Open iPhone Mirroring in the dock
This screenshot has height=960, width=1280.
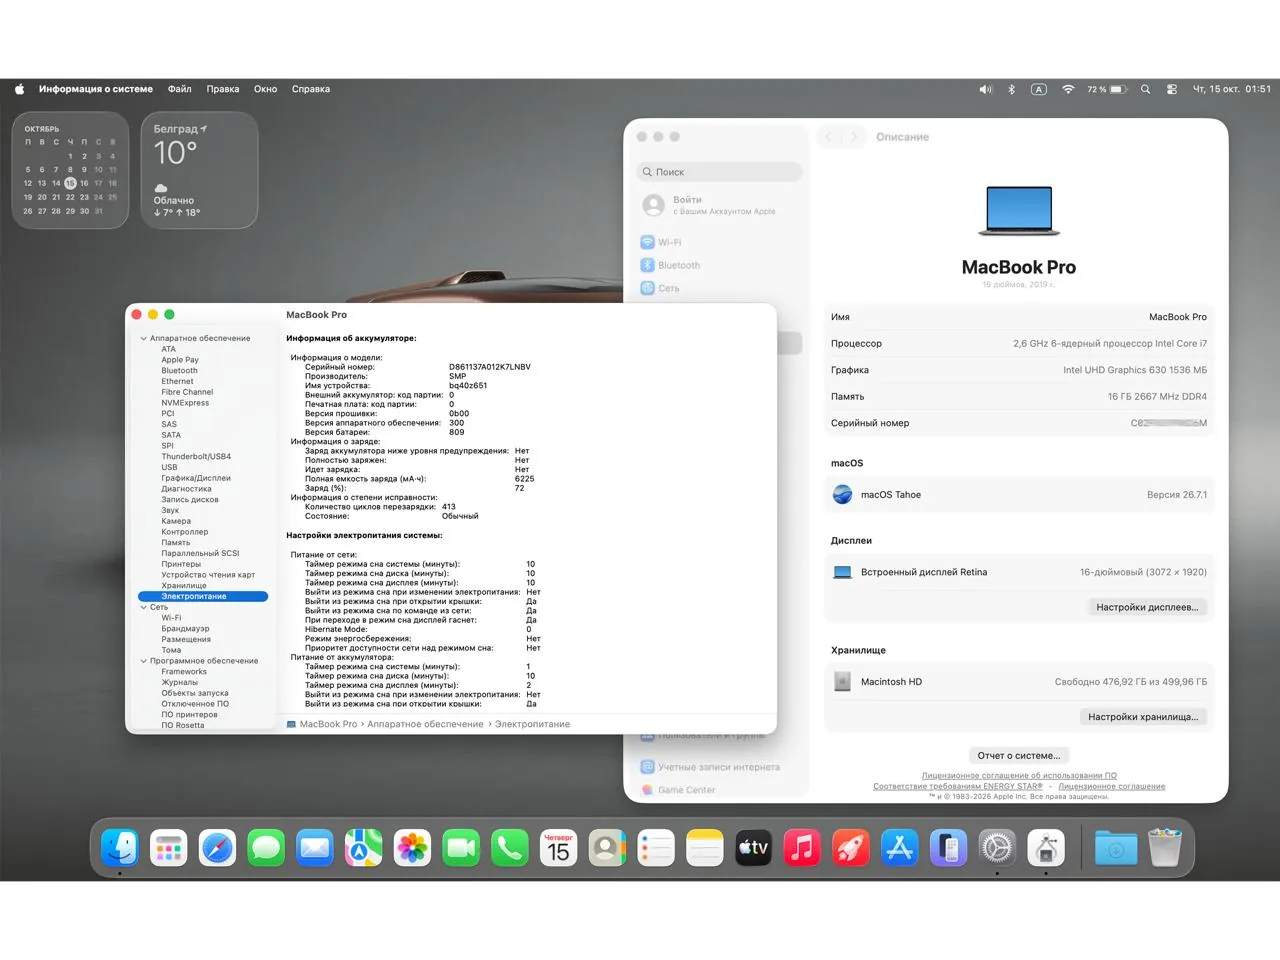[x=948, y=848]
